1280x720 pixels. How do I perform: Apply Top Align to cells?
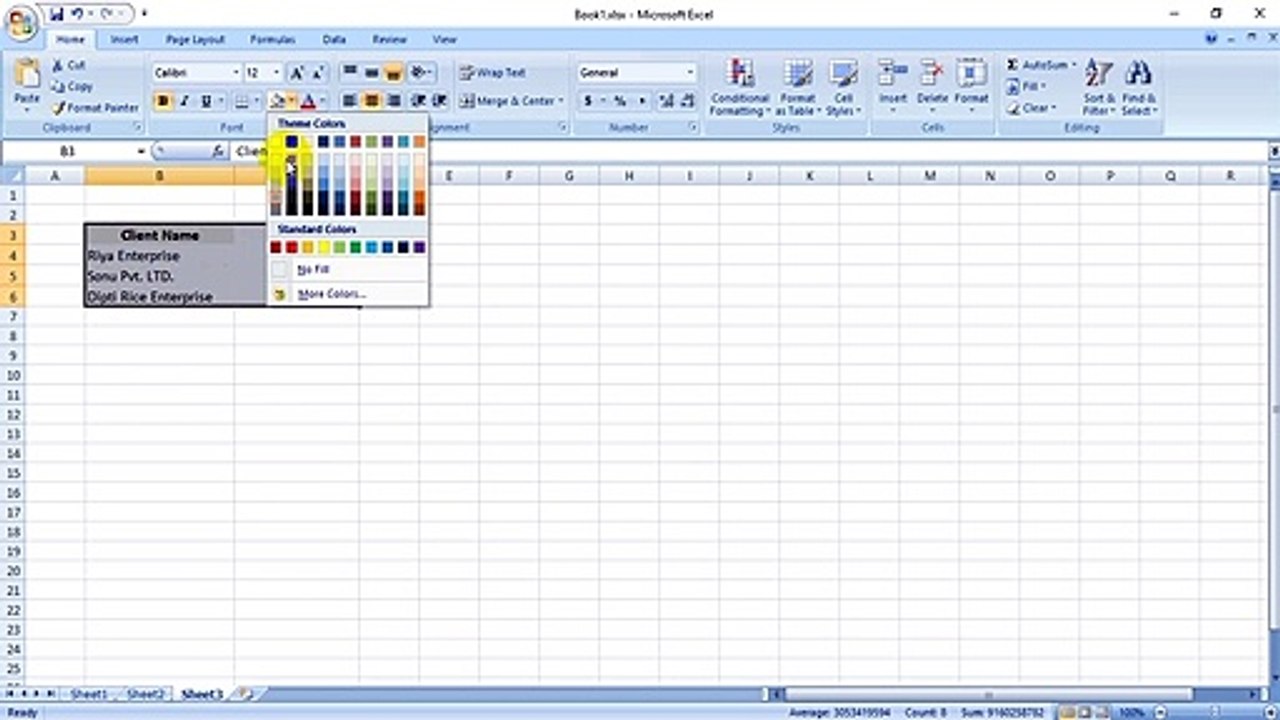(x=349, y=72)
